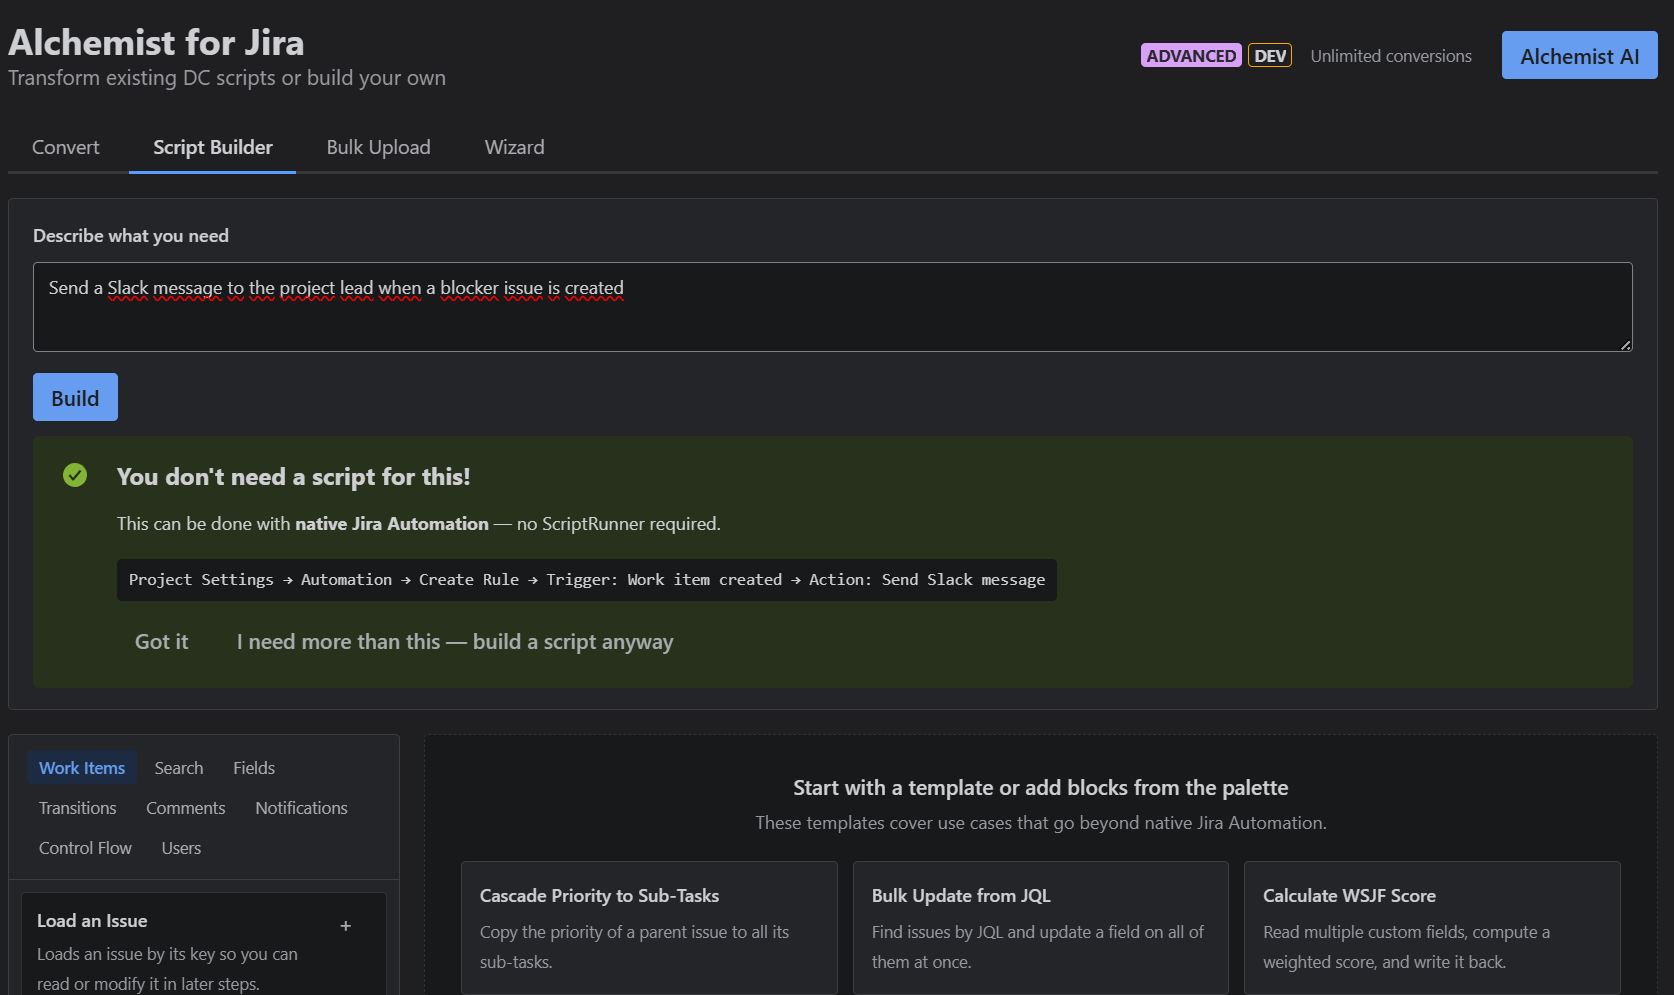The width and height of the screenshot is (1674, 995).
Task: Click the green checkmark success icon
Action: 75,475
